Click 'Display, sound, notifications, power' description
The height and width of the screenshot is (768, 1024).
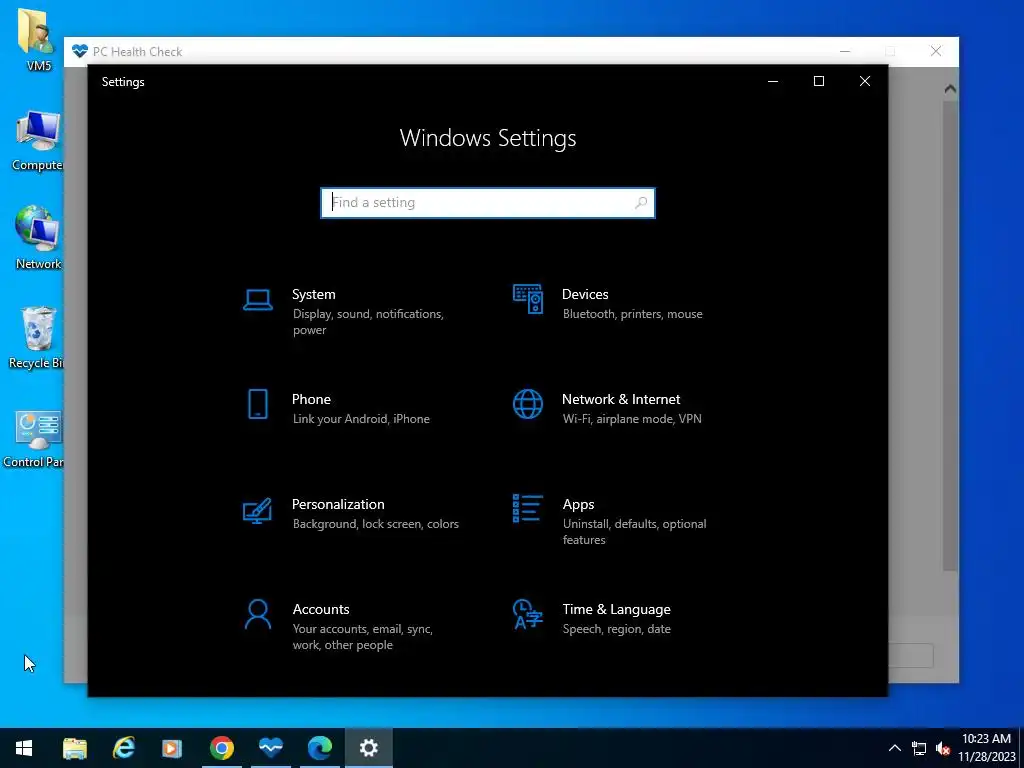click(x=368, y=322)
